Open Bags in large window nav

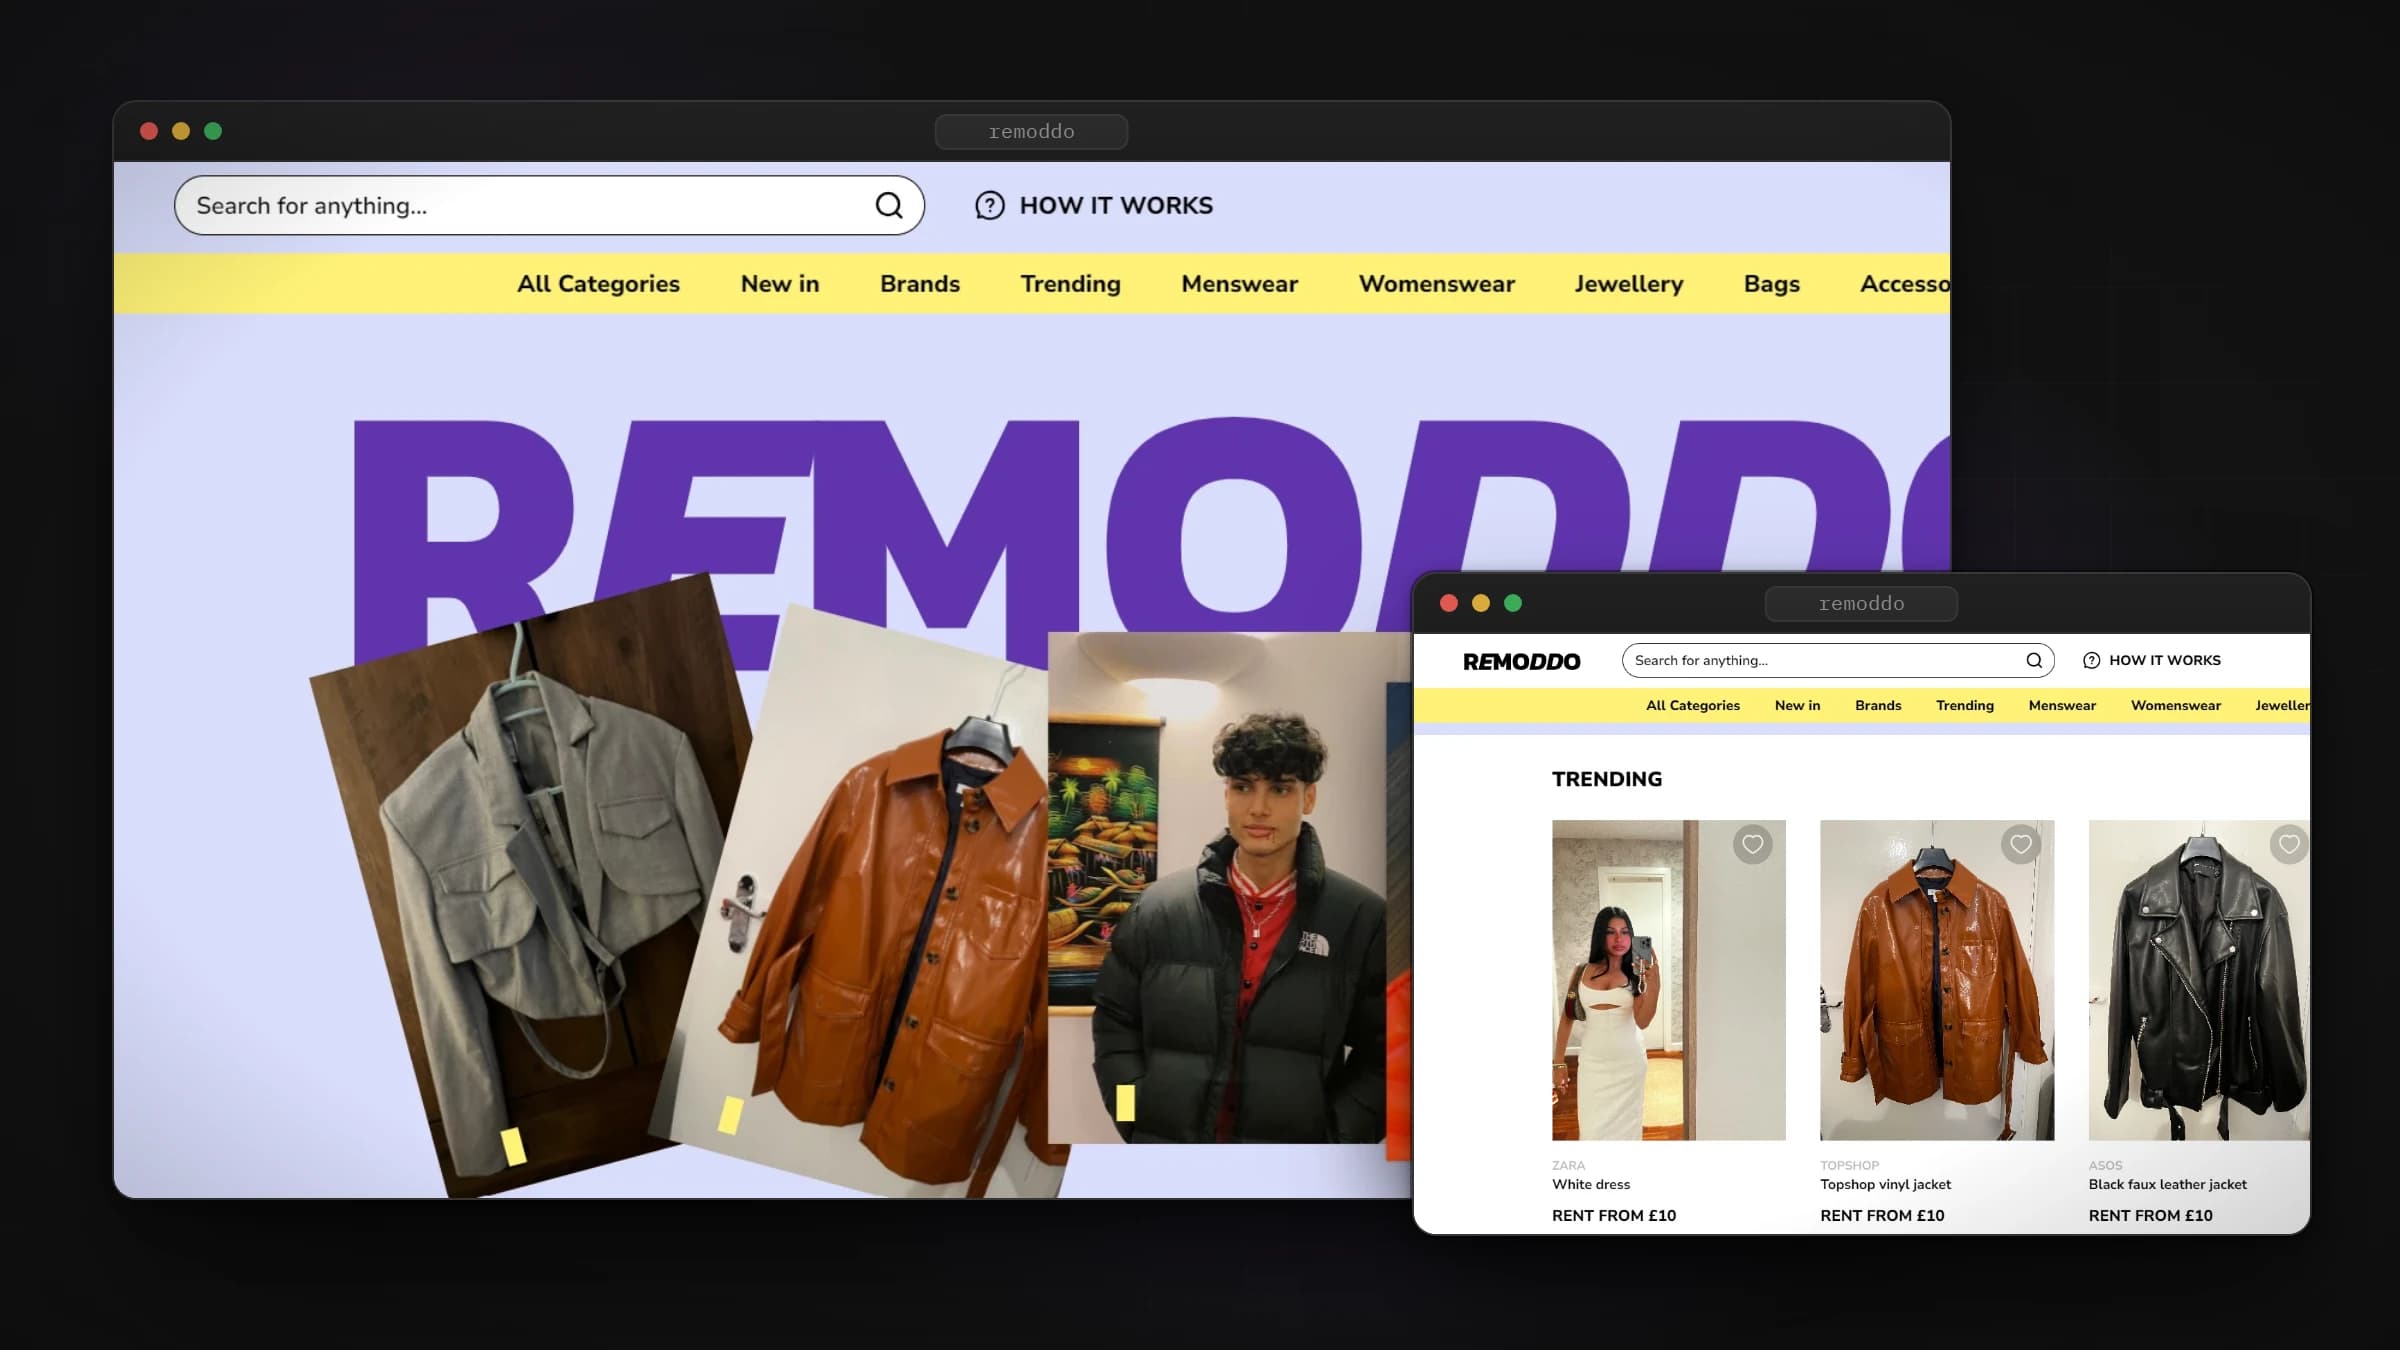[x=1772, y=284]
